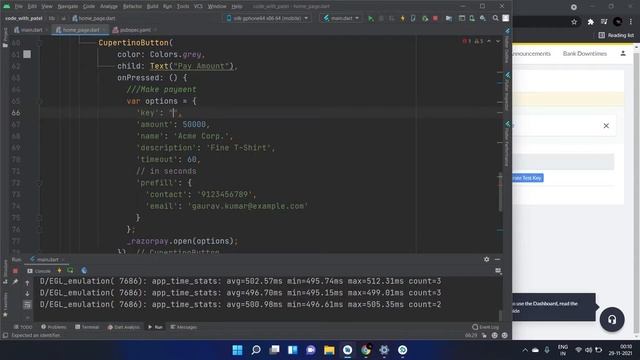This screenshot has height=360, width=640.
Task: Click the down arrow in console gutter
Action: (27, 293)
